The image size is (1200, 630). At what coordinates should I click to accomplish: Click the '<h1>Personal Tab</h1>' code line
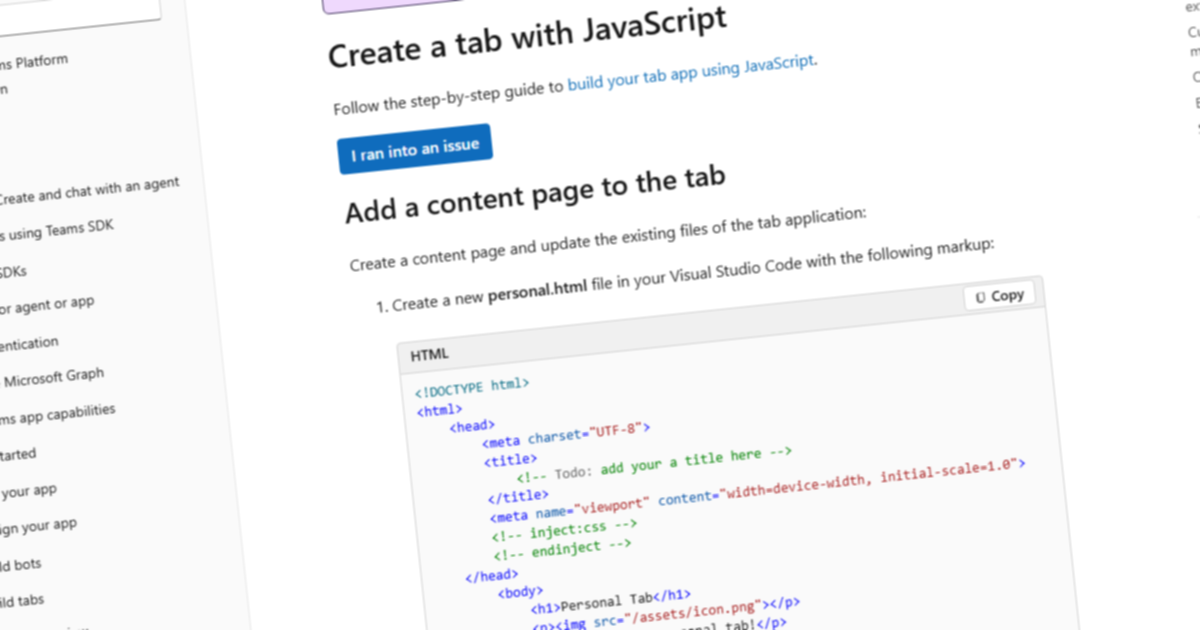(x=610, y=602)
